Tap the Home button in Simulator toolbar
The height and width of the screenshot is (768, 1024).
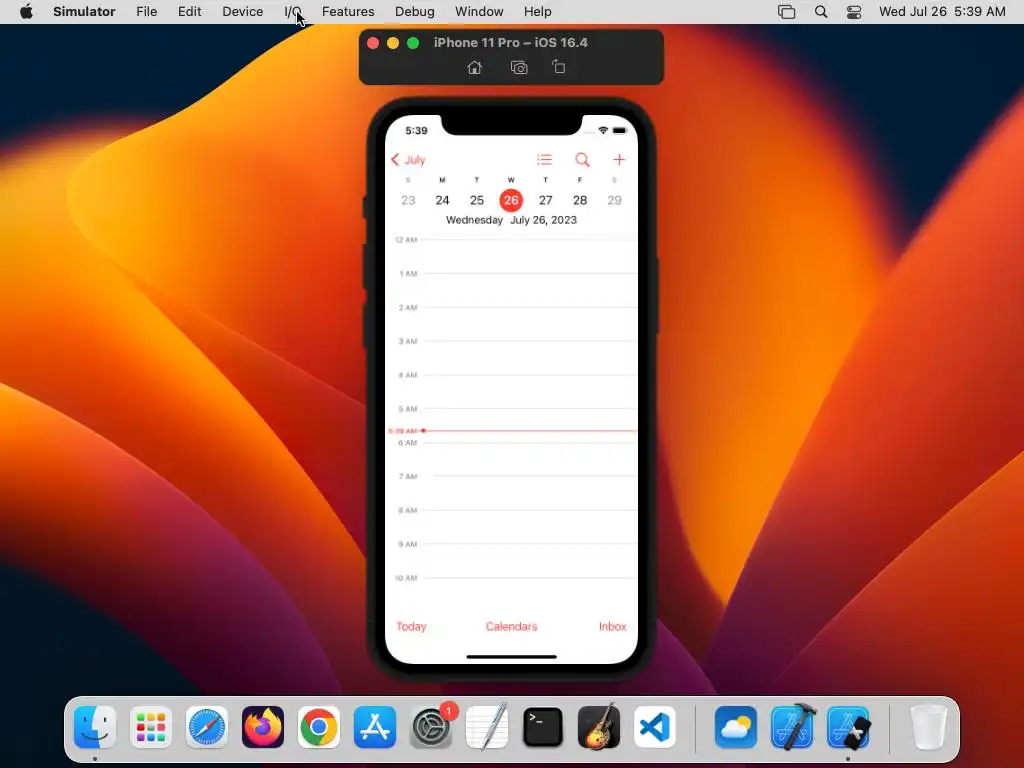pyautogui.click(x=475, y=67)
